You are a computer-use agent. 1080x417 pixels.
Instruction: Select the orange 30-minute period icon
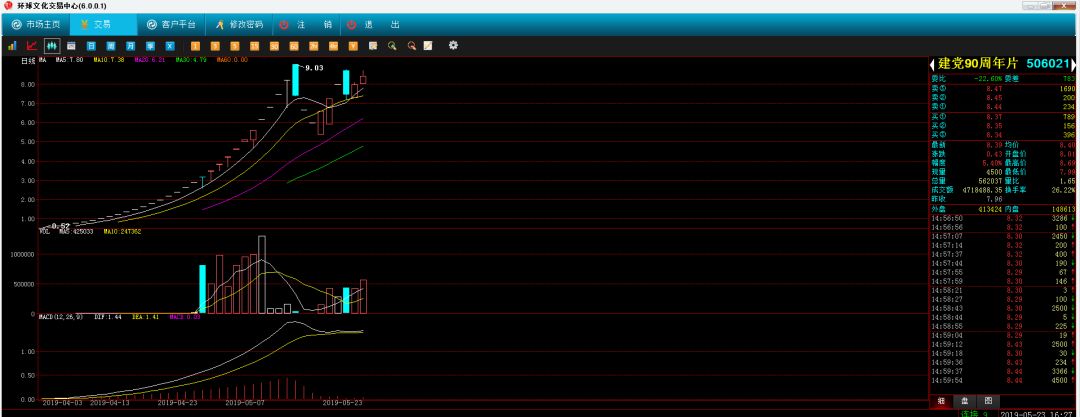274,45
